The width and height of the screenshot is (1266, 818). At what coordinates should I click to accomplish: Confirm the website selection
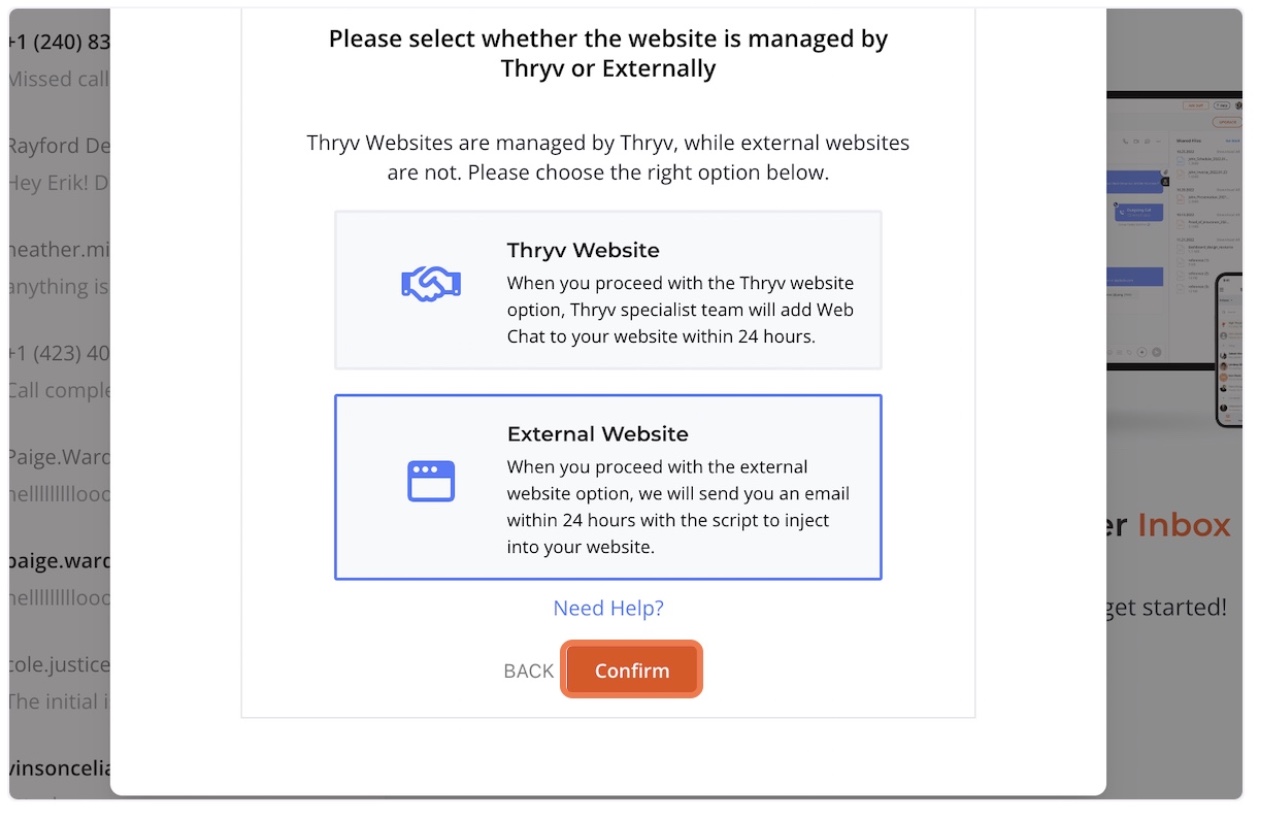pos(632,670)
